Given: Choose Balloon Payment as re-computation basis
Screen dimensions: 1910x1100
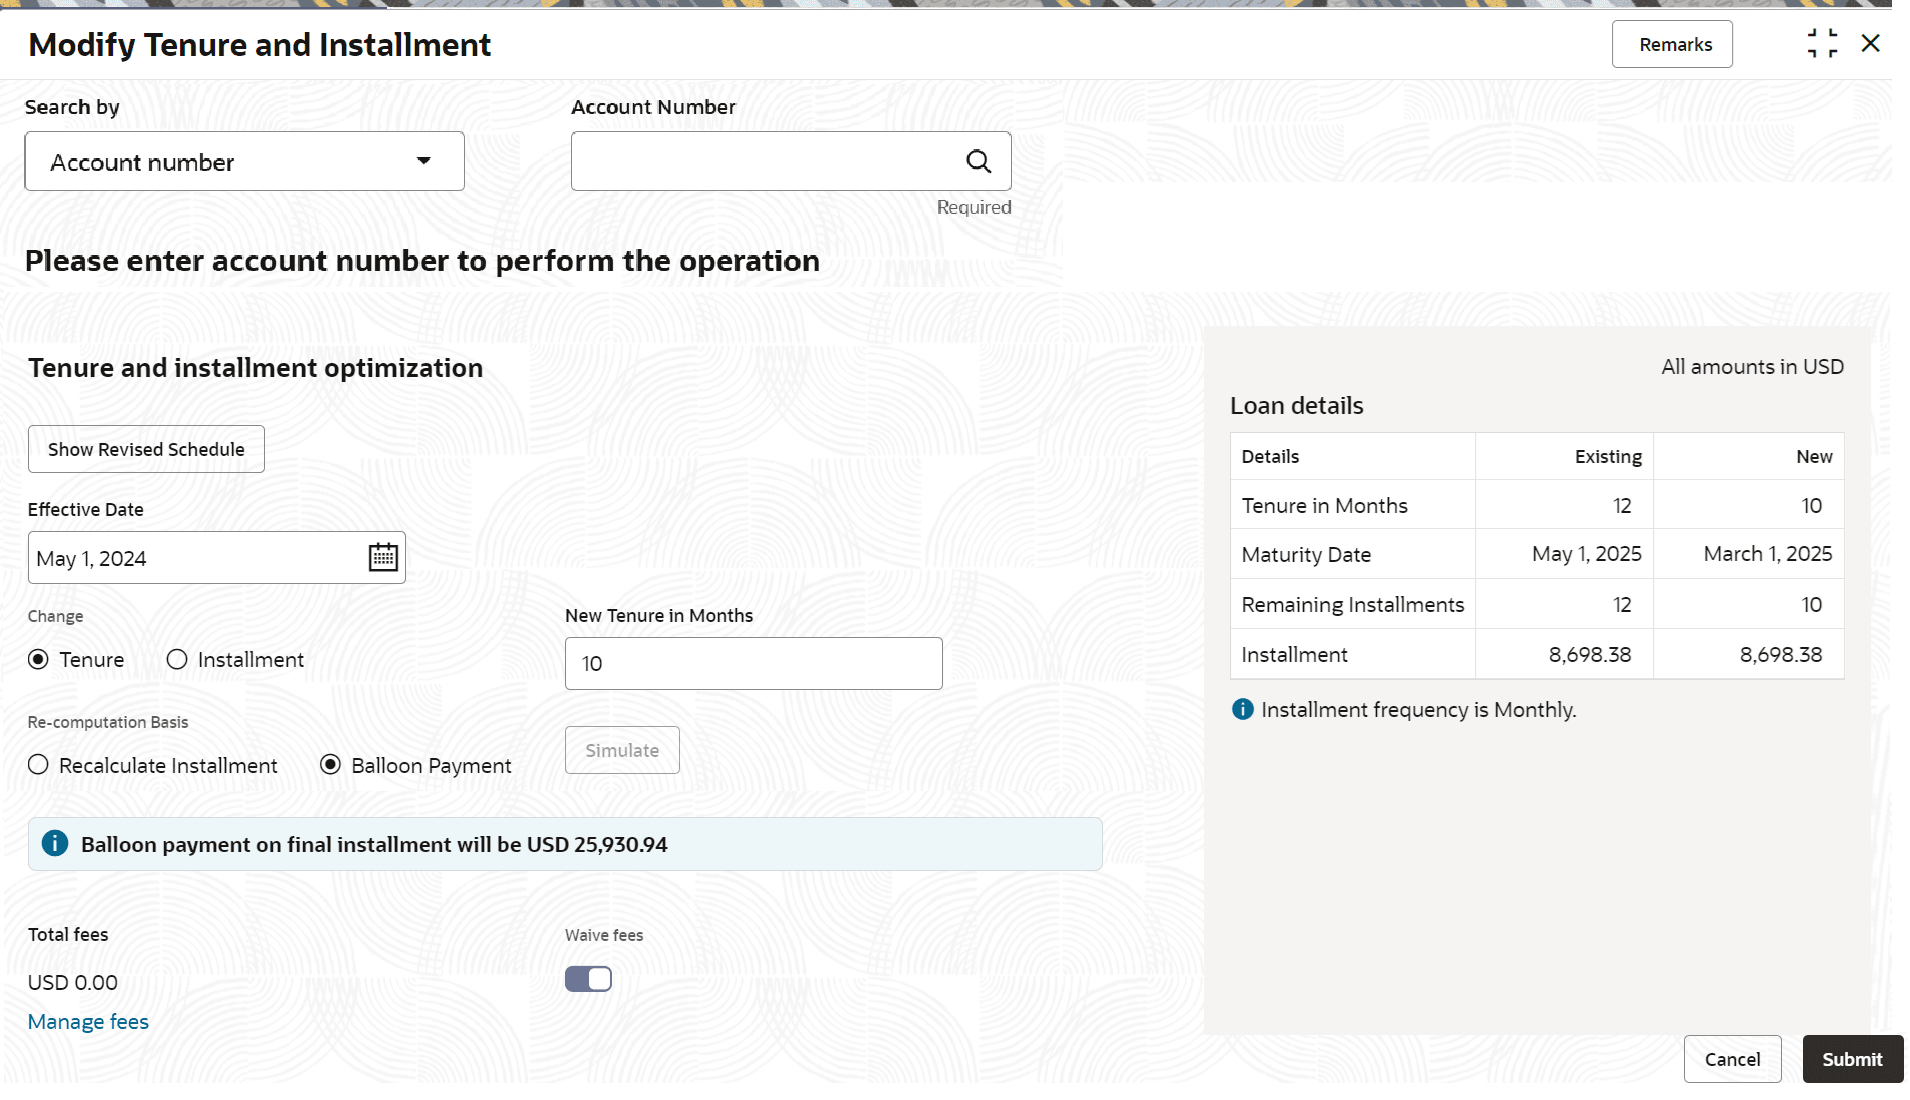Looking at the screenshot, I should (x=330, y=765).
